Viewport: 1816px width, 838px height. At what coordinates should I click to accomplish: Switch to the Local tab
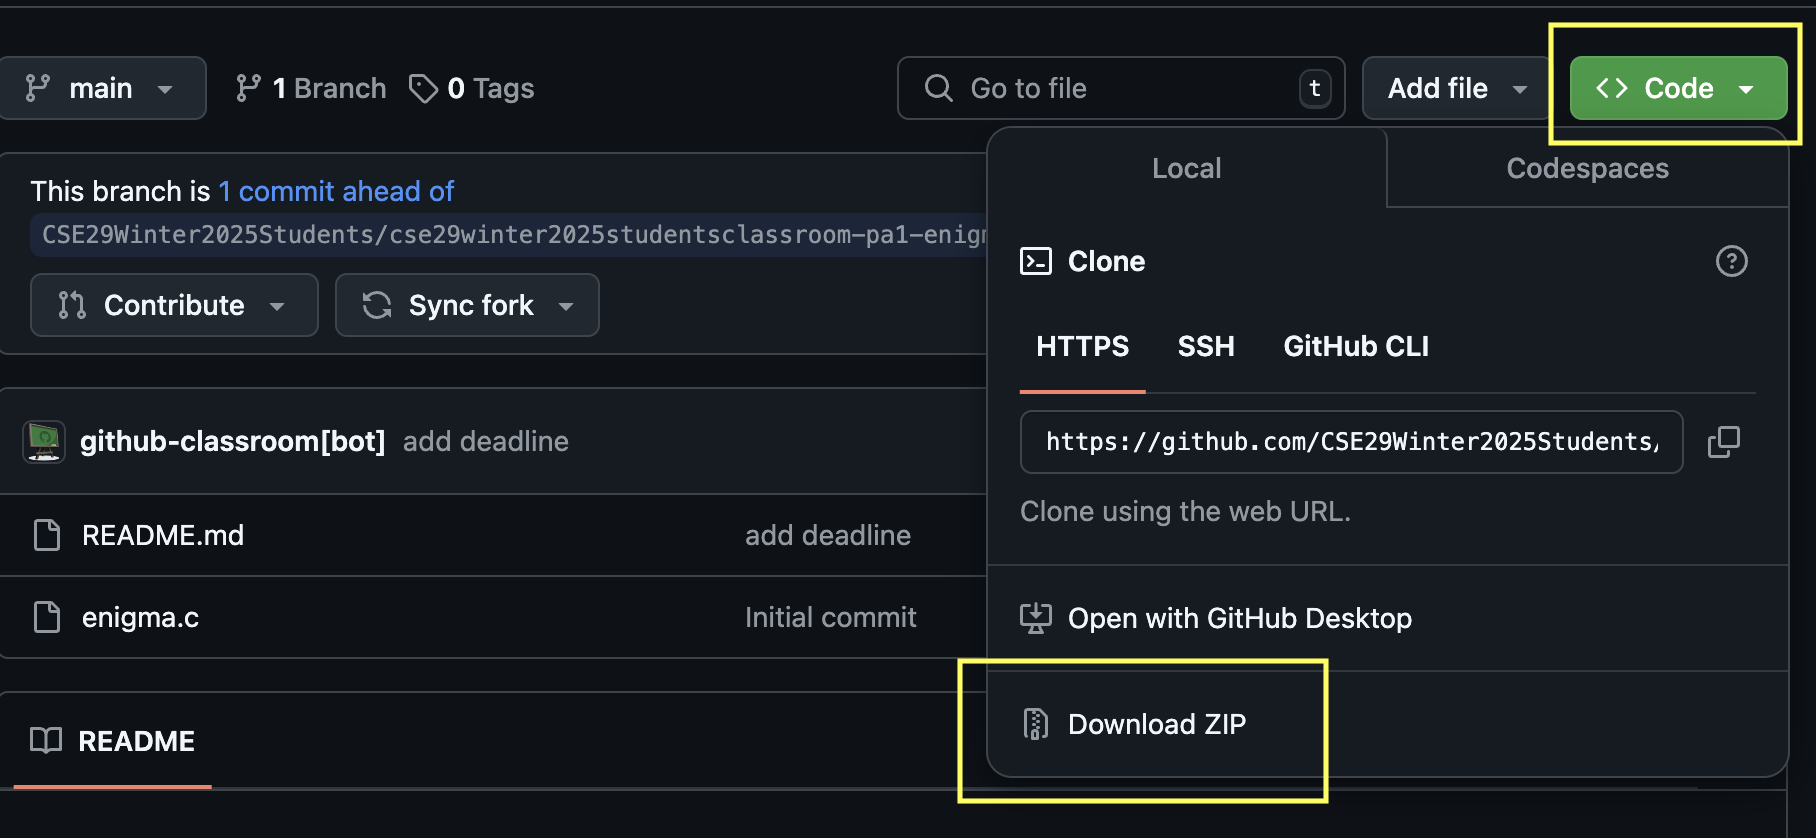pyautogui.click(x=1186, y=168)
